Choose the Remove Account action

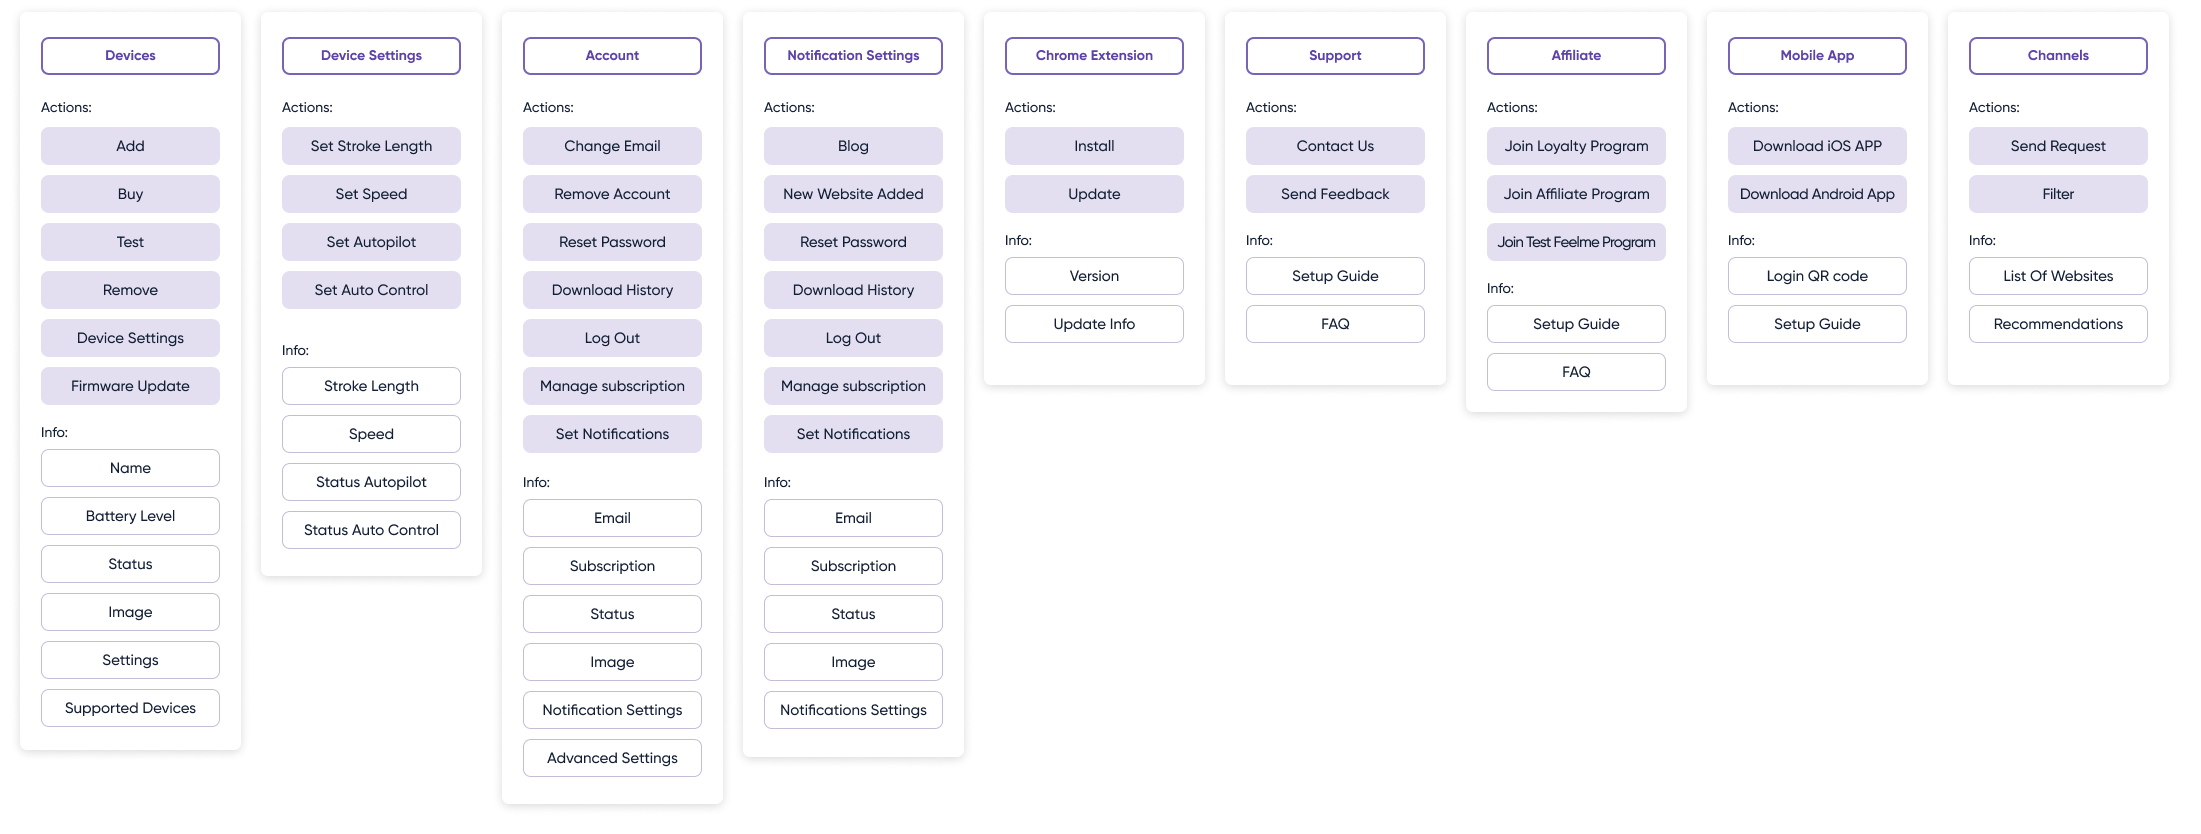pyautogui.click(x=612, y=194)
